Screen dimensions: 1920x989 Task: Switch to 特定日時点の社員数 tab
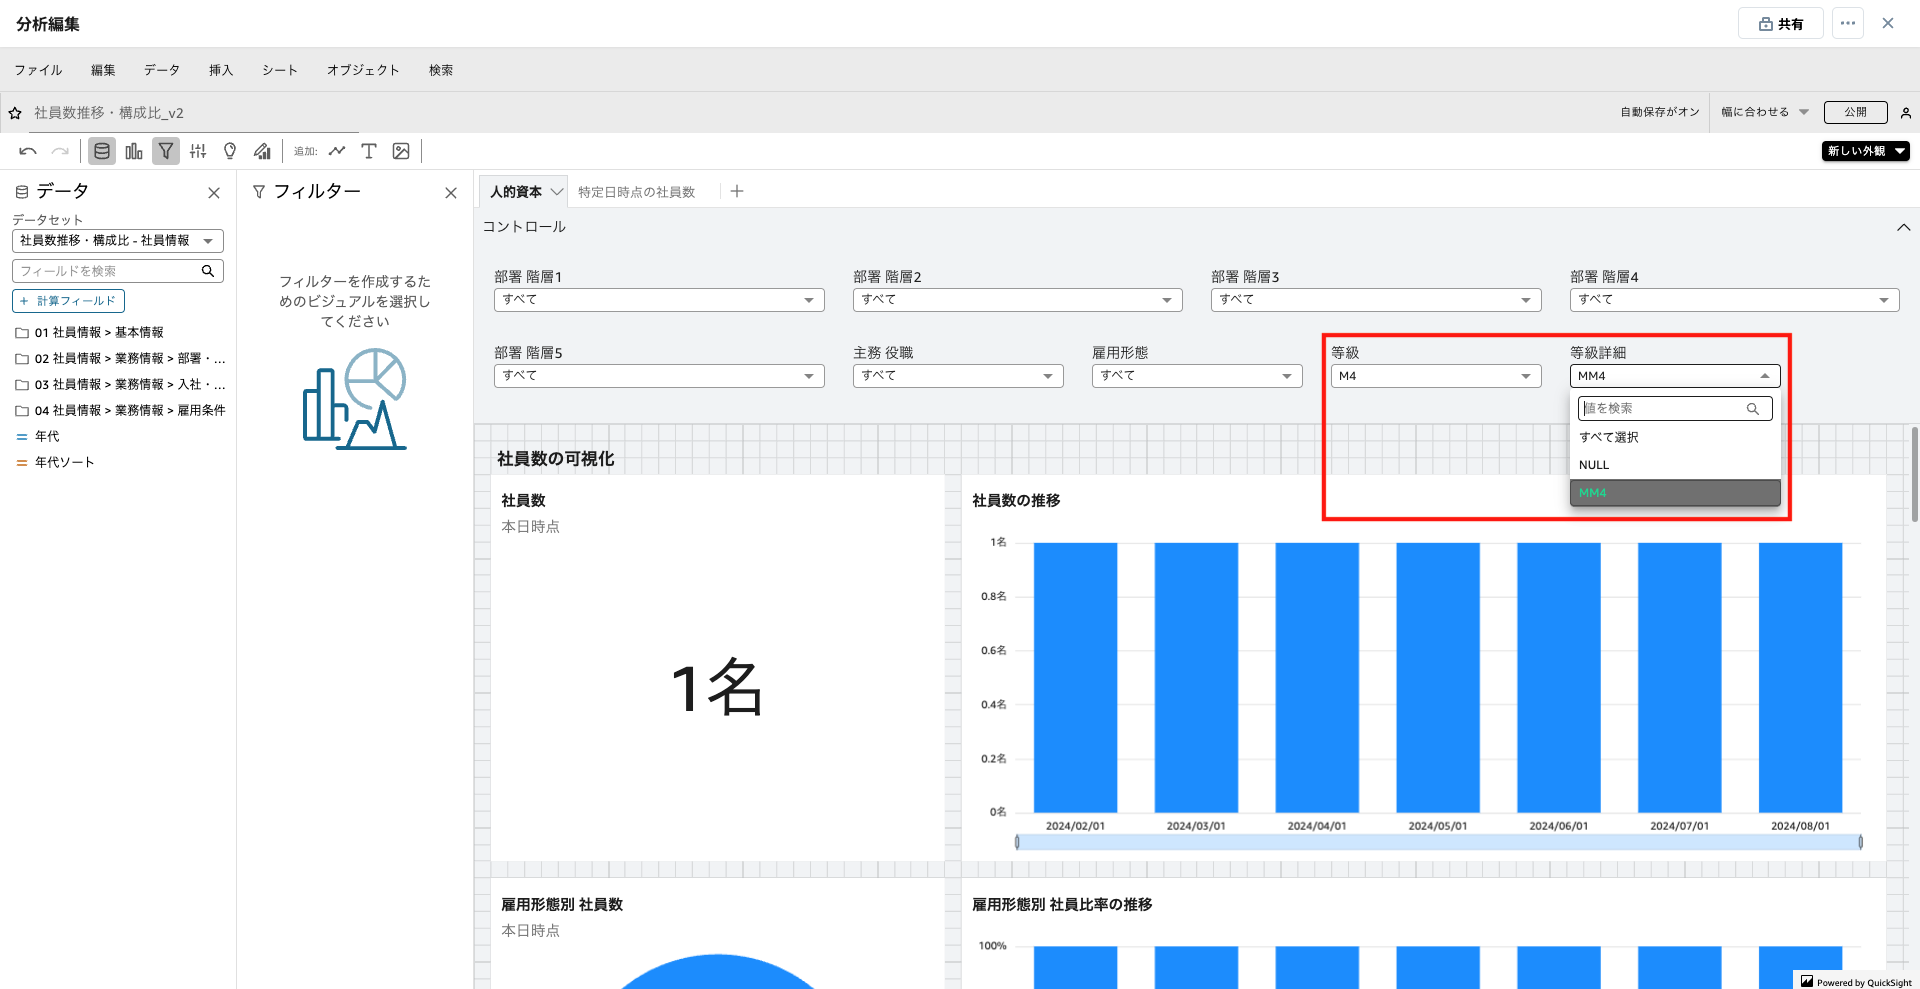[x=636, y=192]
